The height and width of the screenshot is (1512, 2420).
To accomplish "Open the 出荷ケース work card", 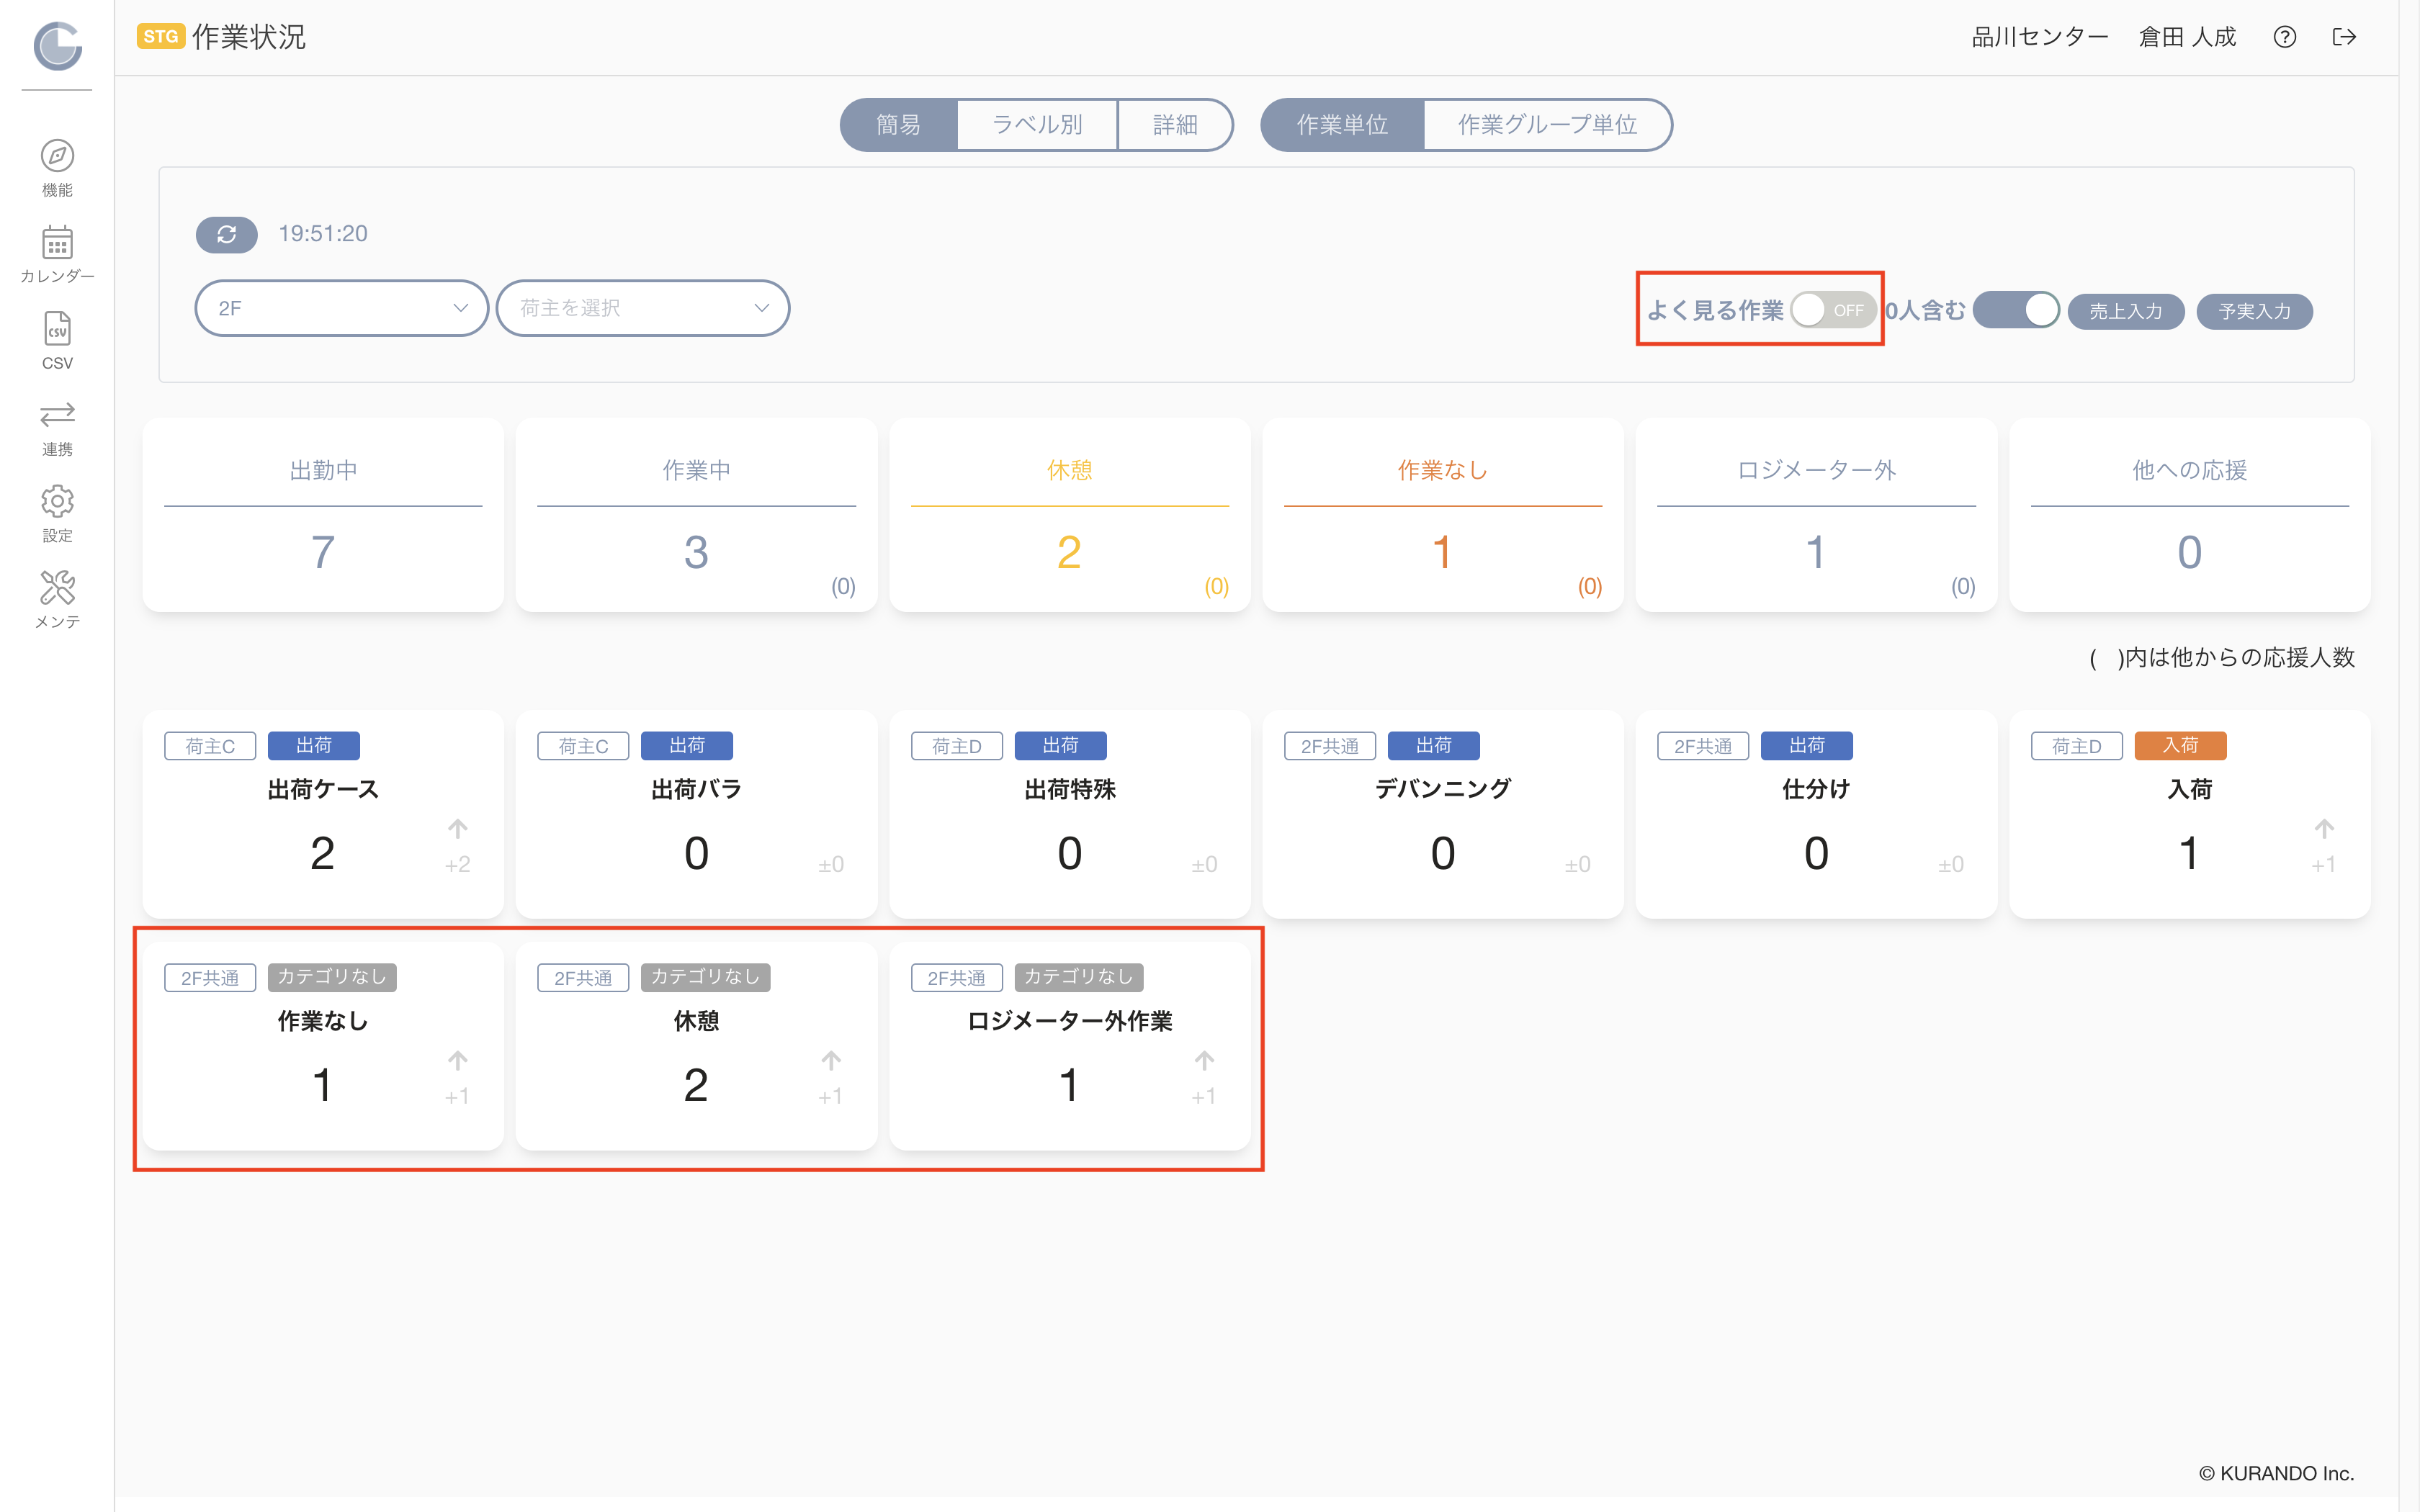I will 323,814.
